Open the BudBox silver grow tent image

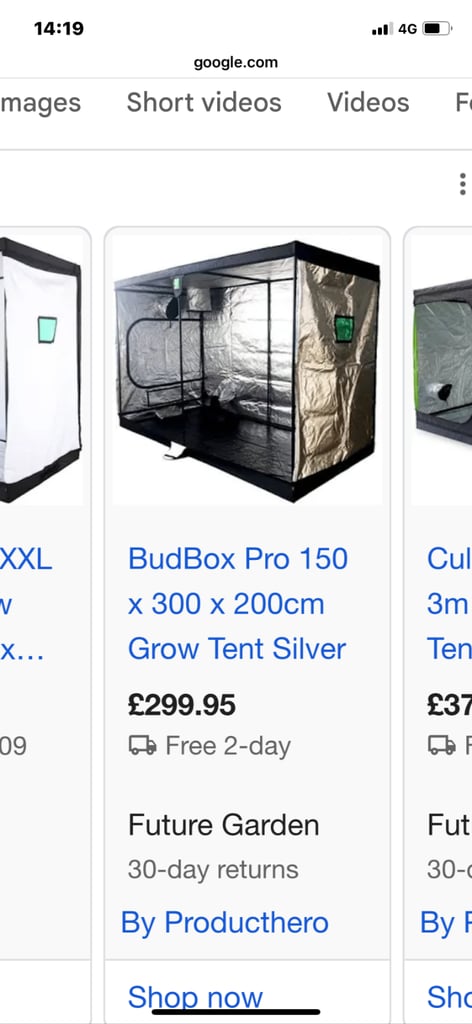[247, 370]
